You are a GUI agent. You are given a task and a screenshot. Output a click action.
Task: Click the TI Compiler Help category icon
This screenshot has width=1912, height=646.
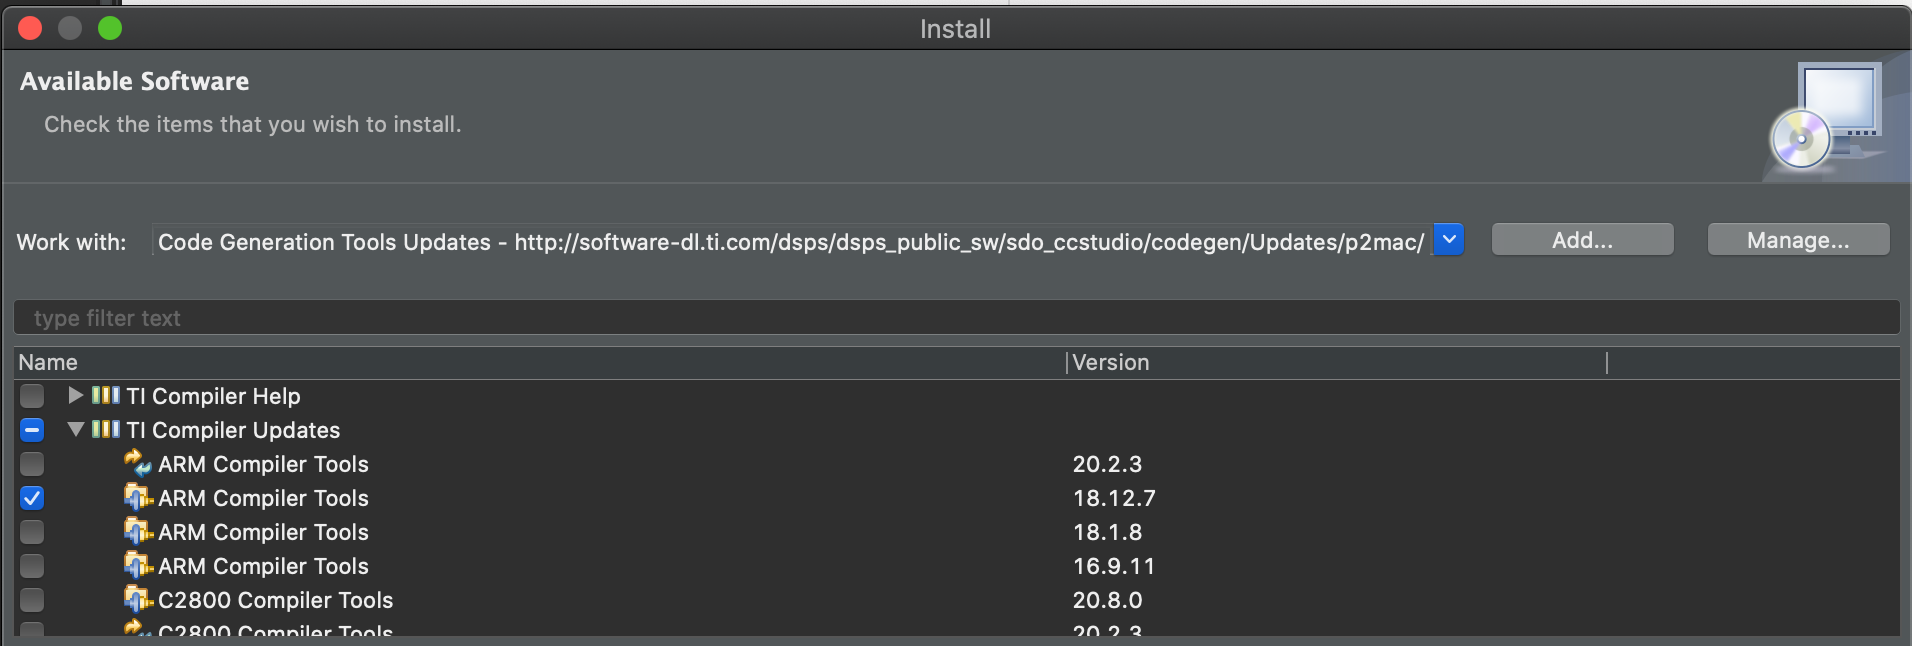coord(105,396)
